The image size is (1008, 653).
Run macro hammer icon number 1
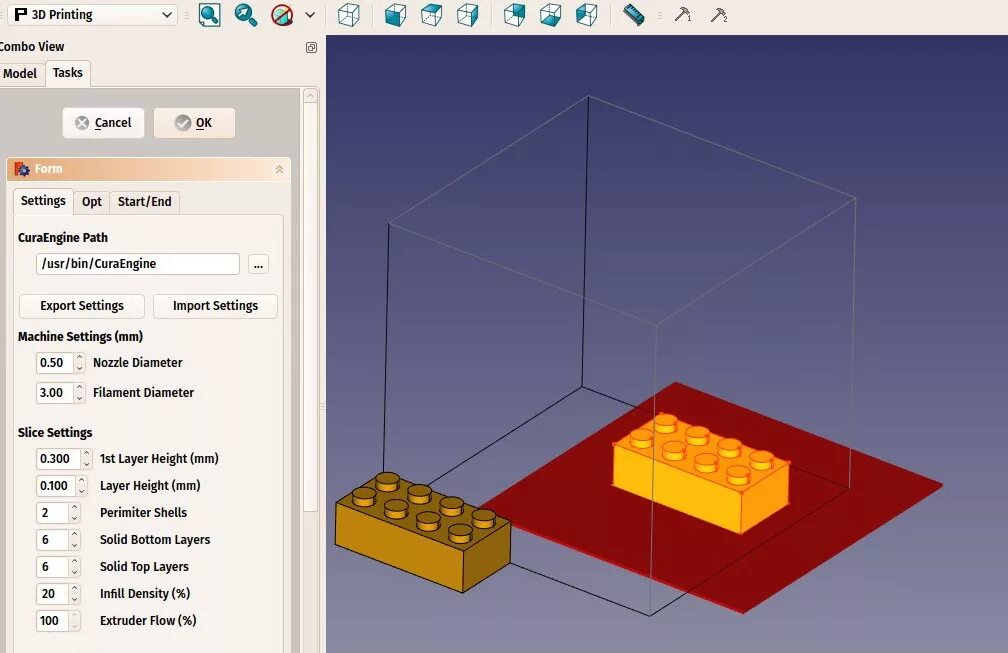tap(683, 15)
